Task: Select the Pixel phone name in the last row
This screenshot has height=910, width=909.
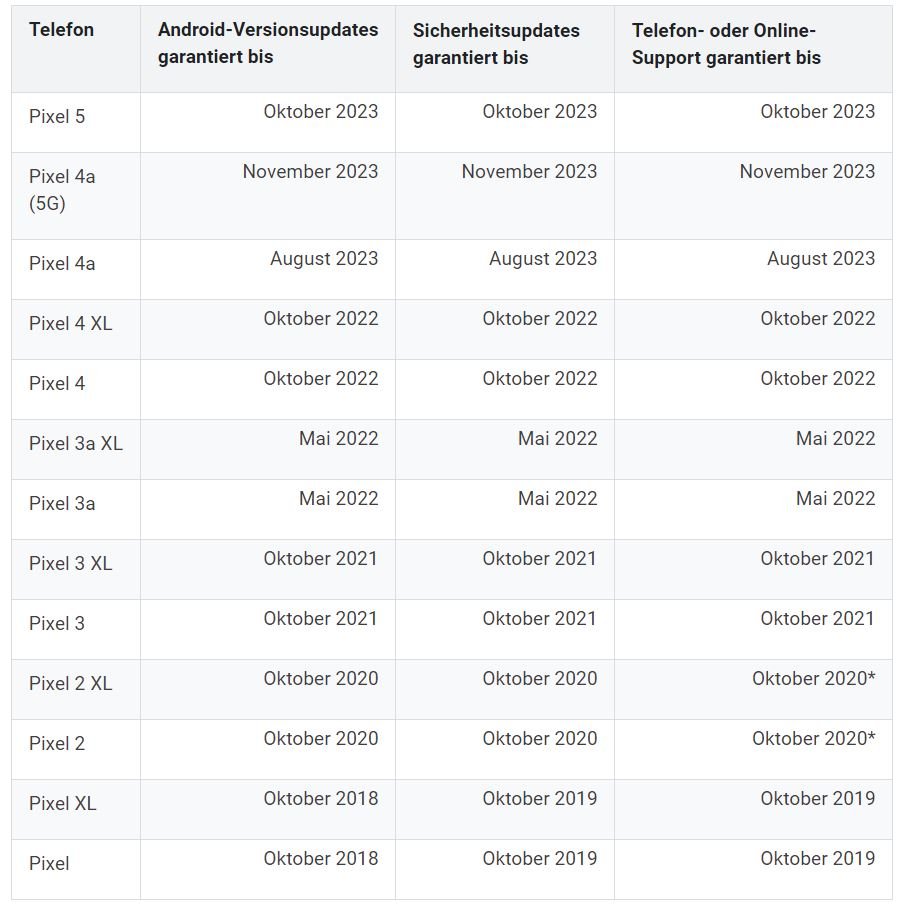Action: [x=49, y=864]
